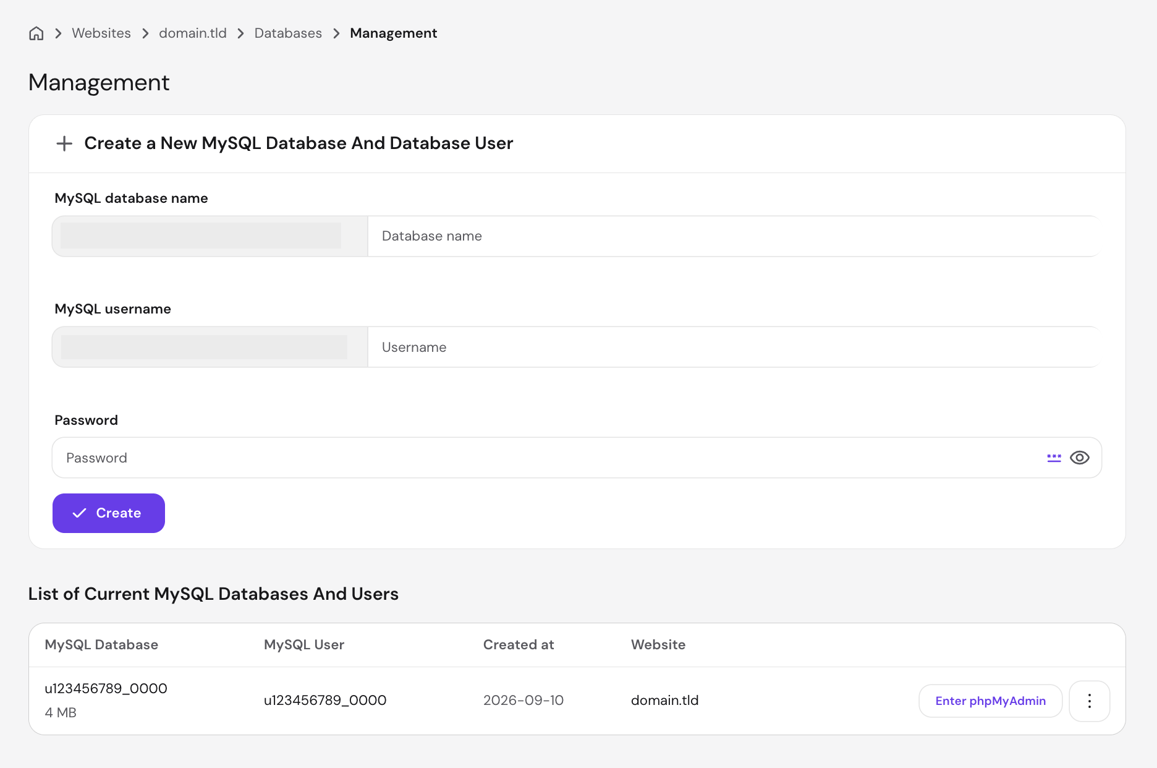The width and height of the screenshot is (1157, 768).
Task: Open three-dot menu for u123456789_0000
Action: (x=1089, y=701)
